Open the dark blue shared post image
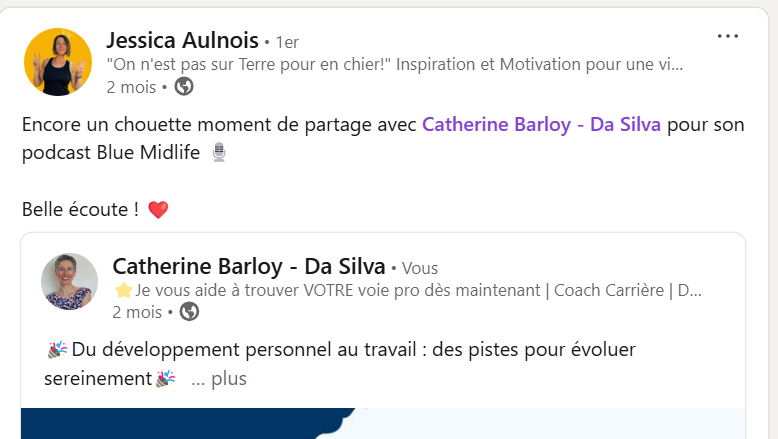This screenshot has height=439, width=778. click(x=383, y=423)
